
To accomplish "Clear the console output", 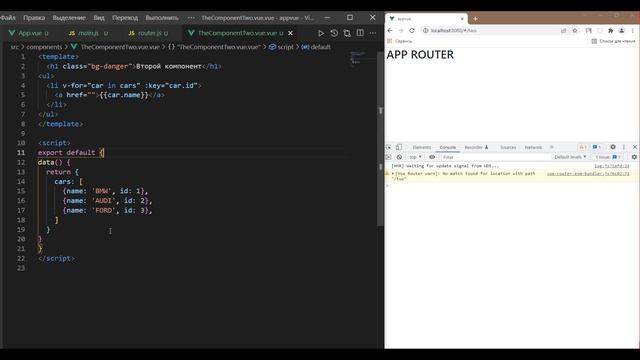I will tap(399, 157).
